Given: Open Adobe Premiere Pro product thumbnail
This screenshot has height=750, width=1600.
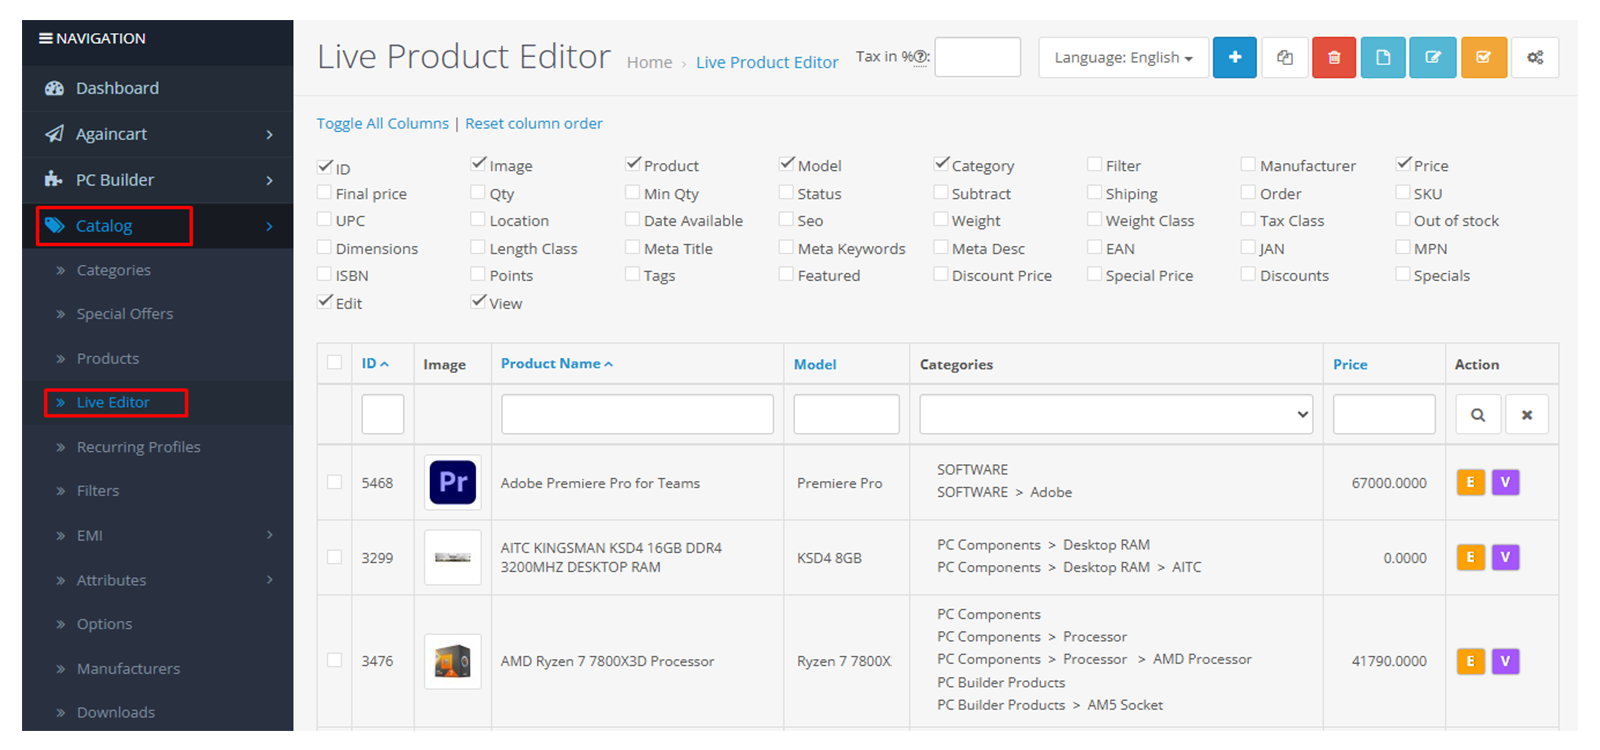Looking at the screenshot, I should pyautogui.click(x=453, y=482).
